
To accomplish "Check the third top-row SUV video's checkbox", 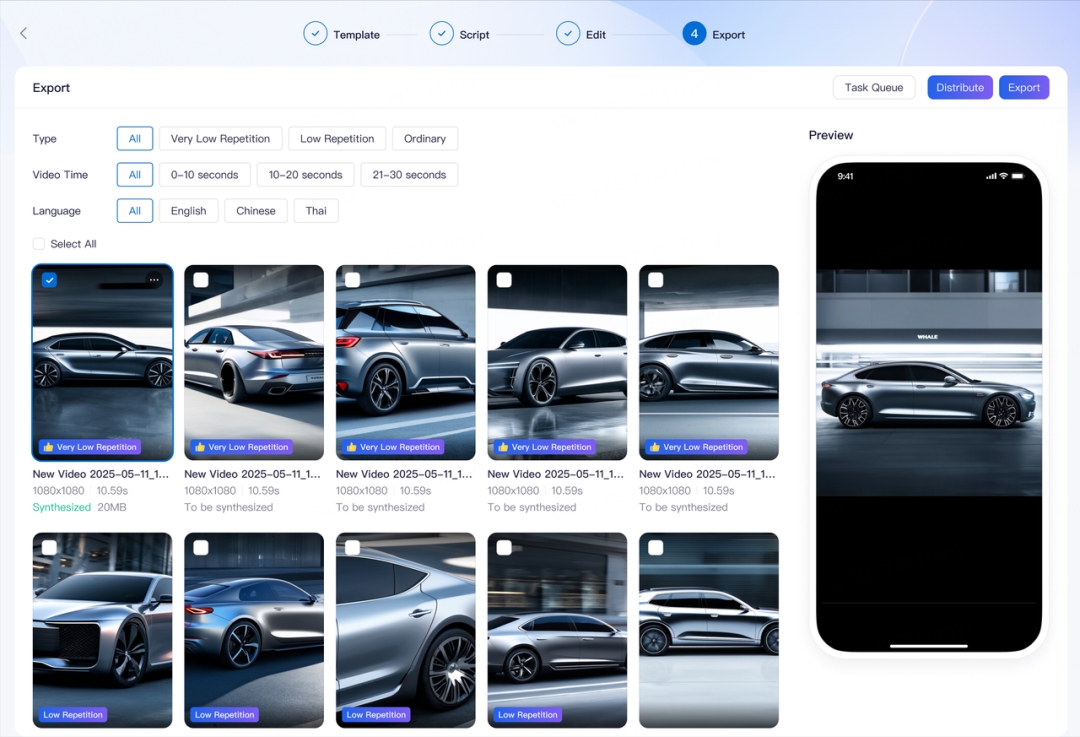I will point(353,280).
